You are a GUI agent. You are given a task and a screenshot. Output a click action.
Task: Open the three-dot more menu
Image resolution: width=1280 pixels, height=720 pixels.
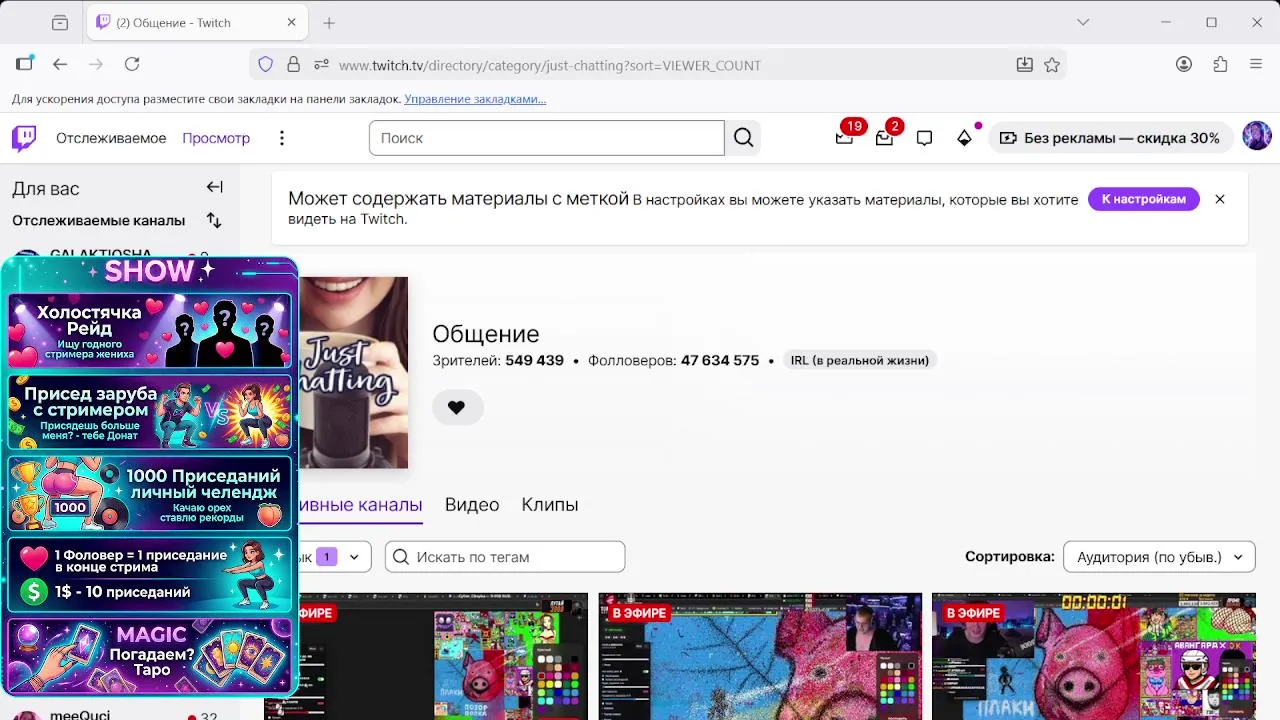282,138
